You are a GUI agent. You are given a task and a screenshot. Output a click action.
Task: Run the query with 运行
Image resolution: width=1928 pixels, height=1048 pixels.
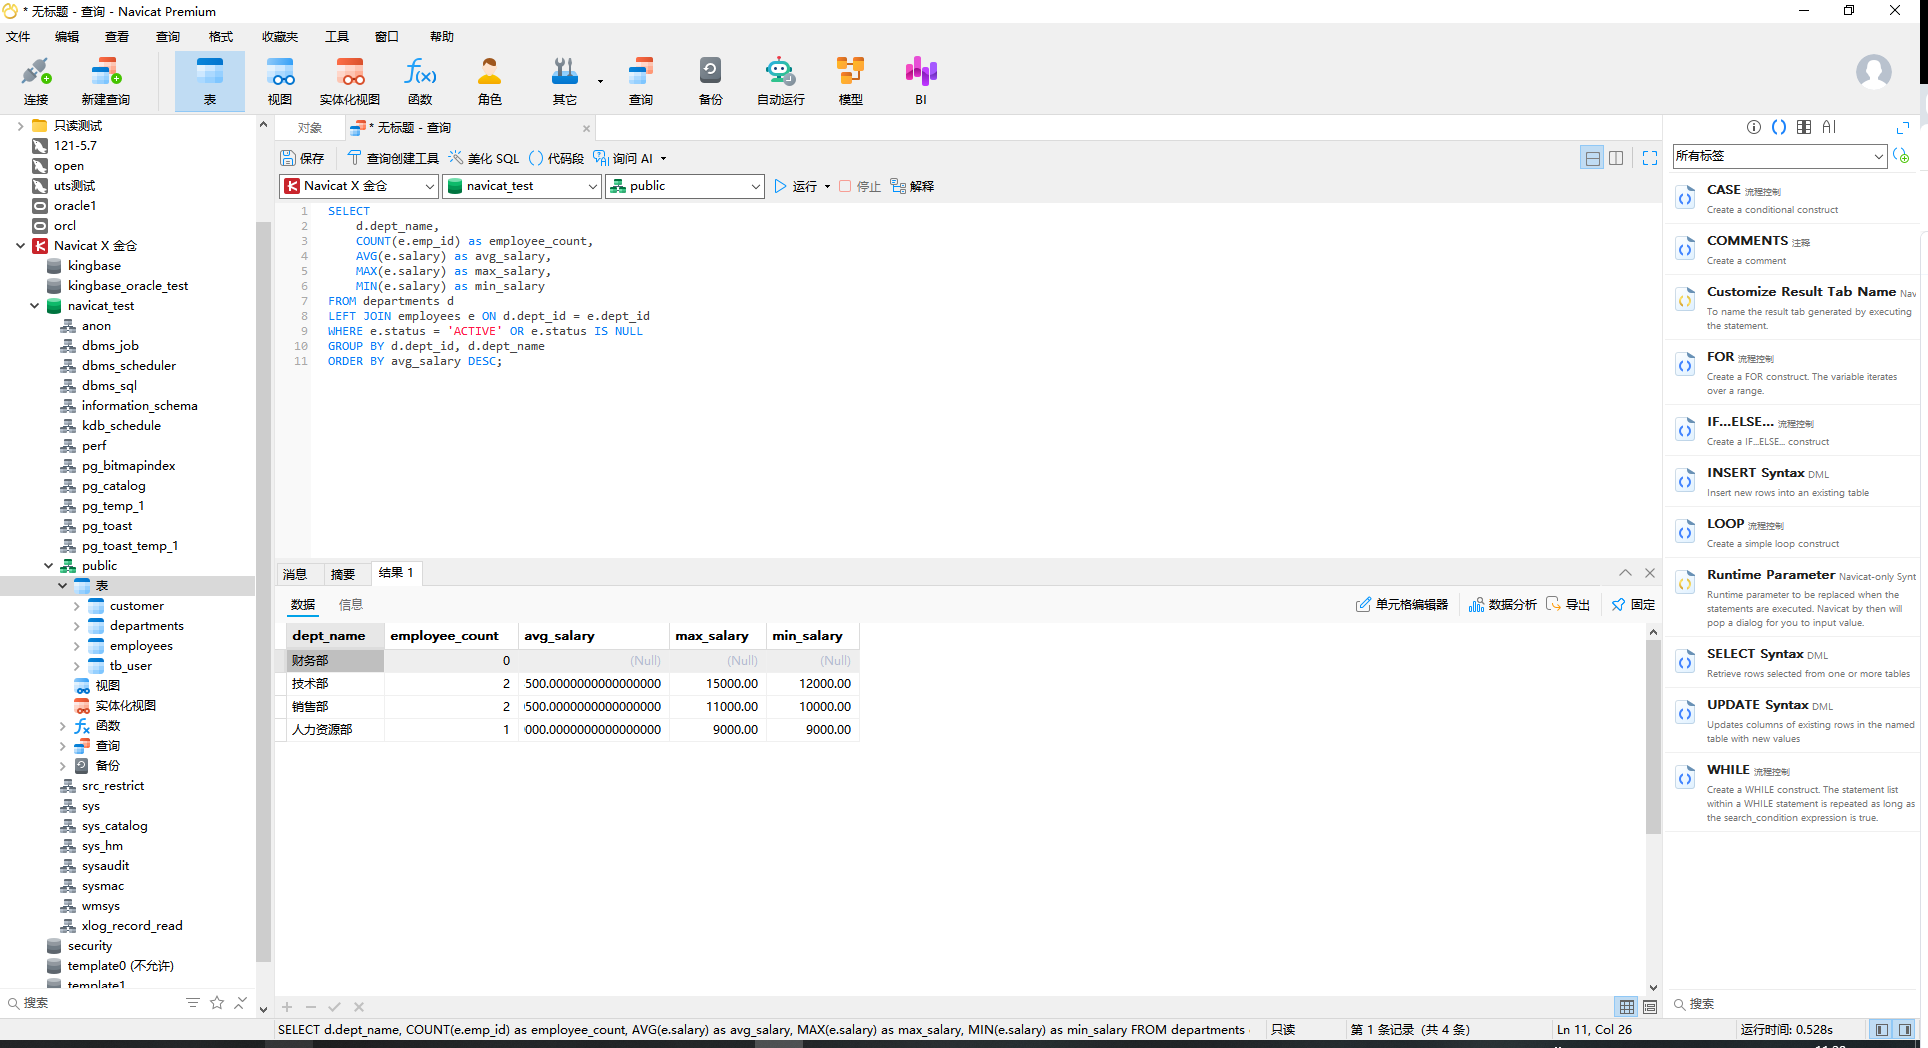796,186
